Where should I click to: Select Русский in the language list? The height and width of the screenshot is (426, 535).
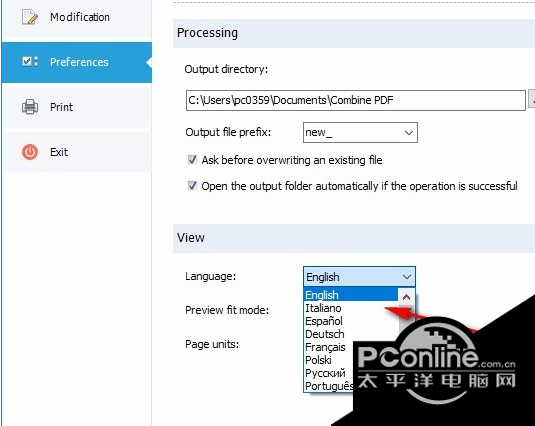329,373
